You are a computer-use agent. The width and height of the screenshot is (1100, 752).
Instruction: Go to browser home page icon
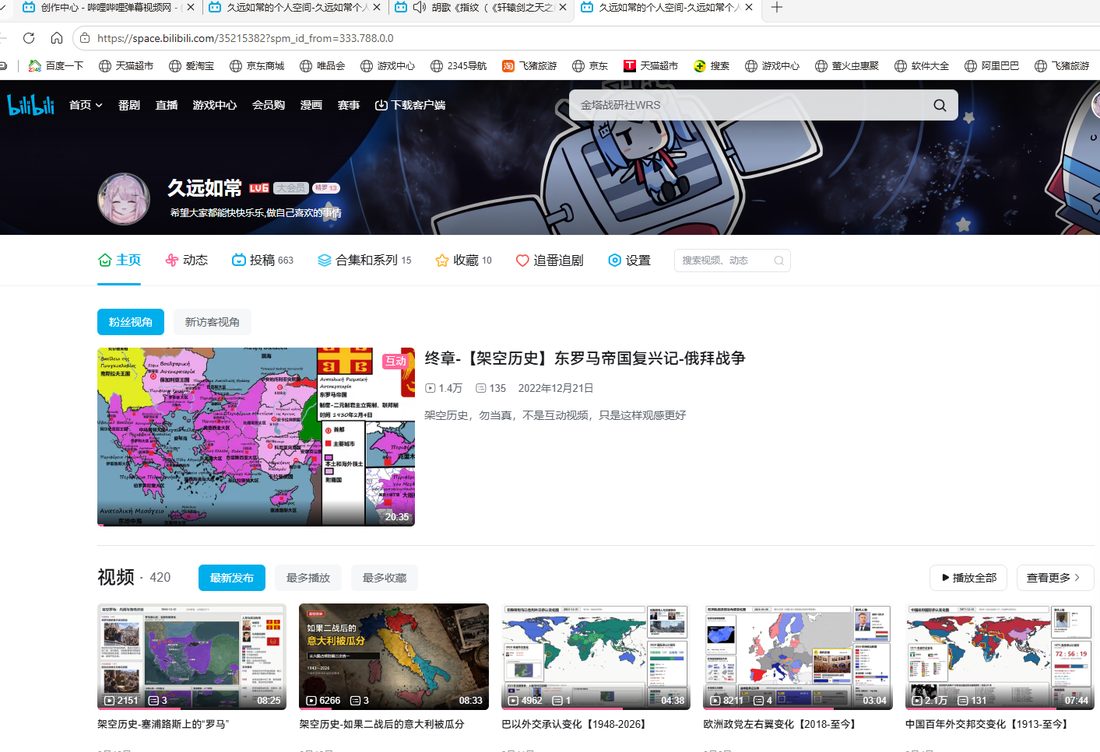coord(57,38)
